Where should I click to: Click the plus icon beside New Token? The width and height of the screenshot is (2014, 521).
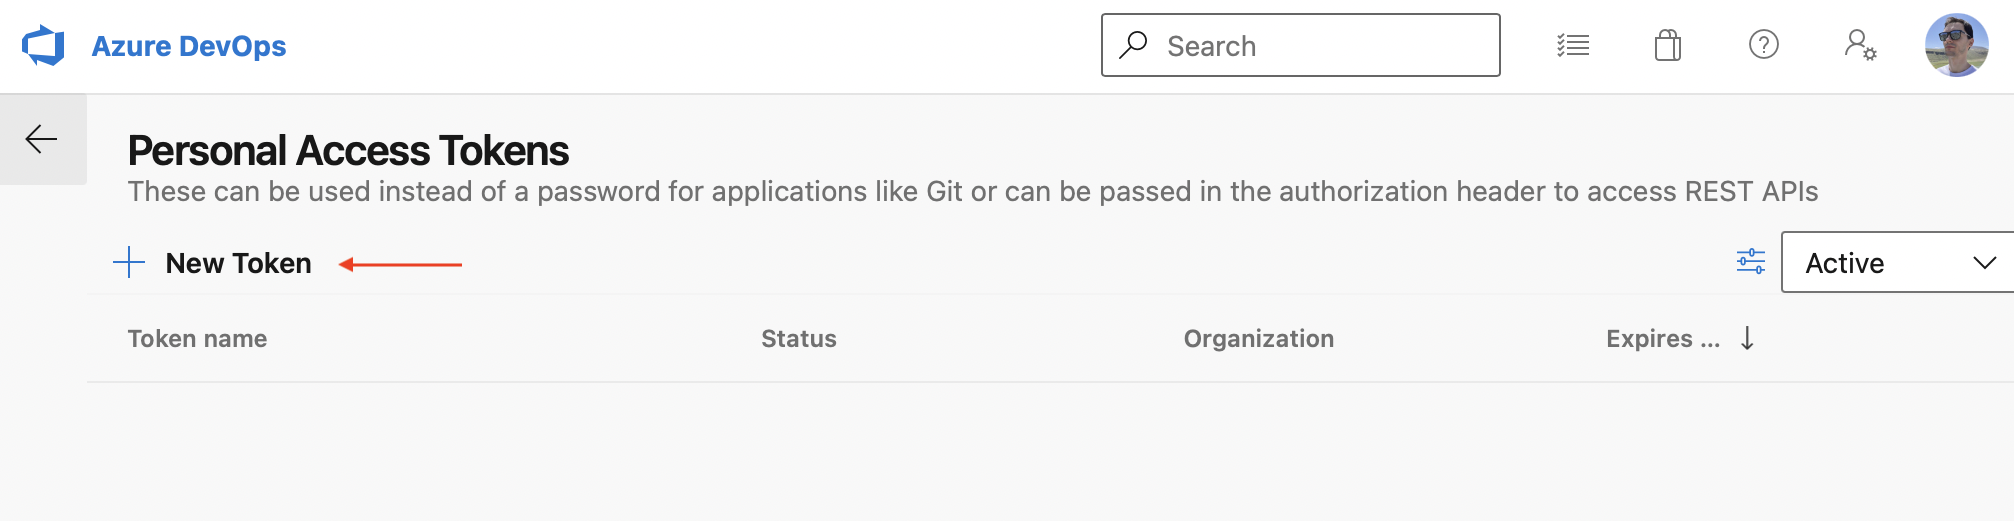click(x=129, y=263)
